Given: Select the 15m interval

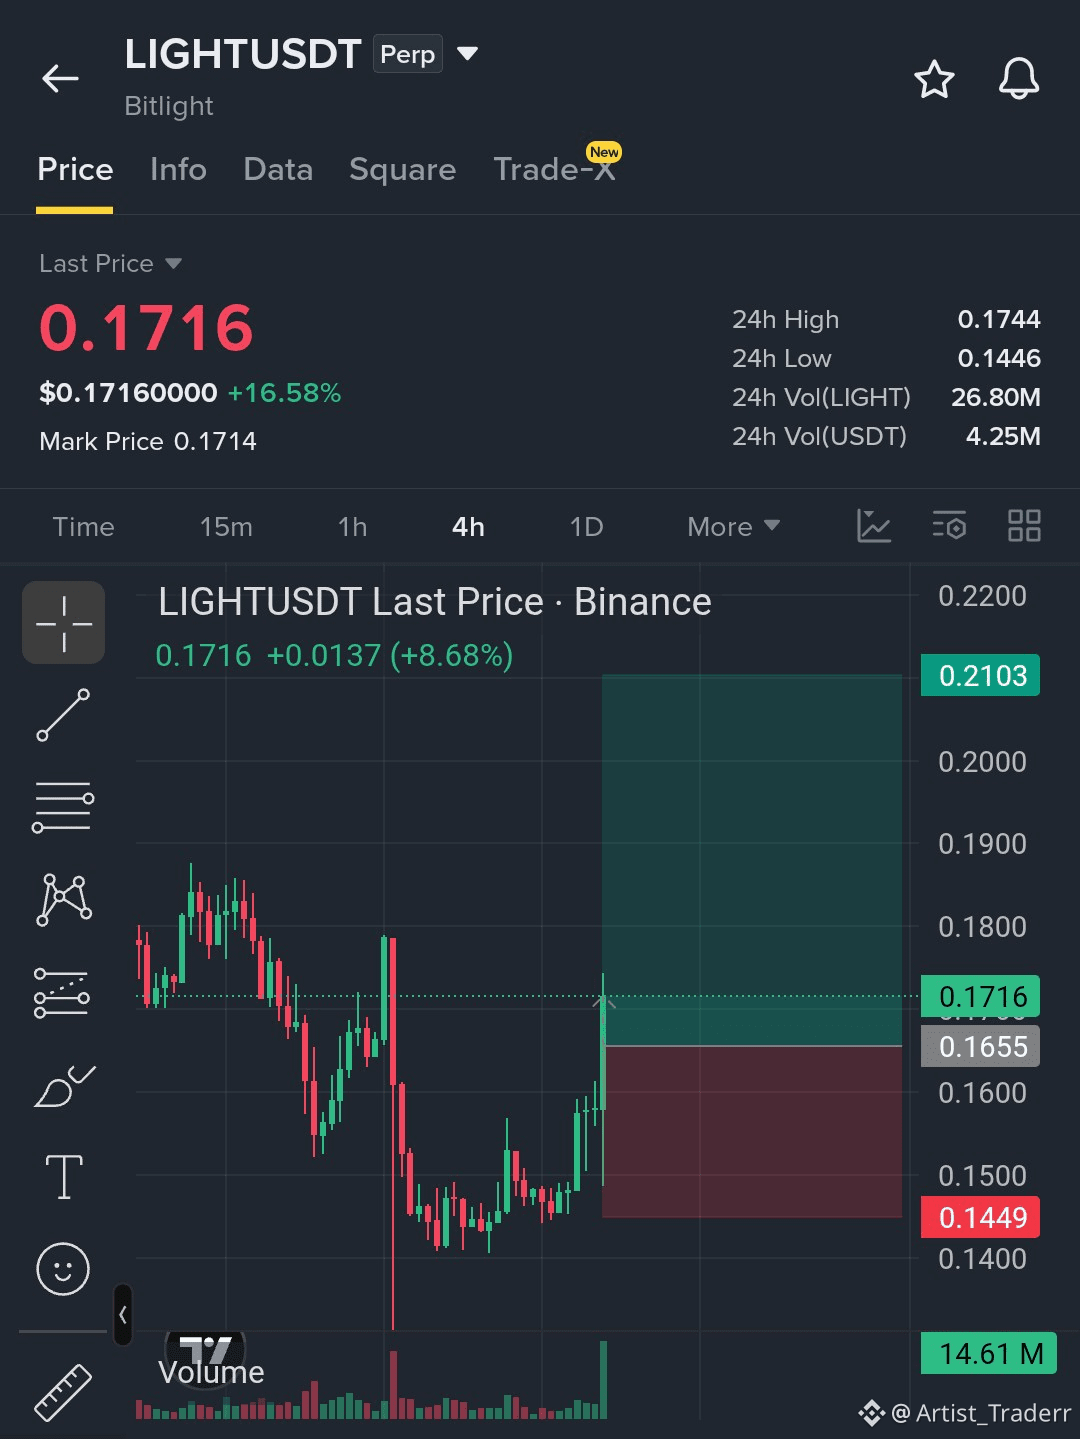Looking at the screenshot, I should pos(226,527).
